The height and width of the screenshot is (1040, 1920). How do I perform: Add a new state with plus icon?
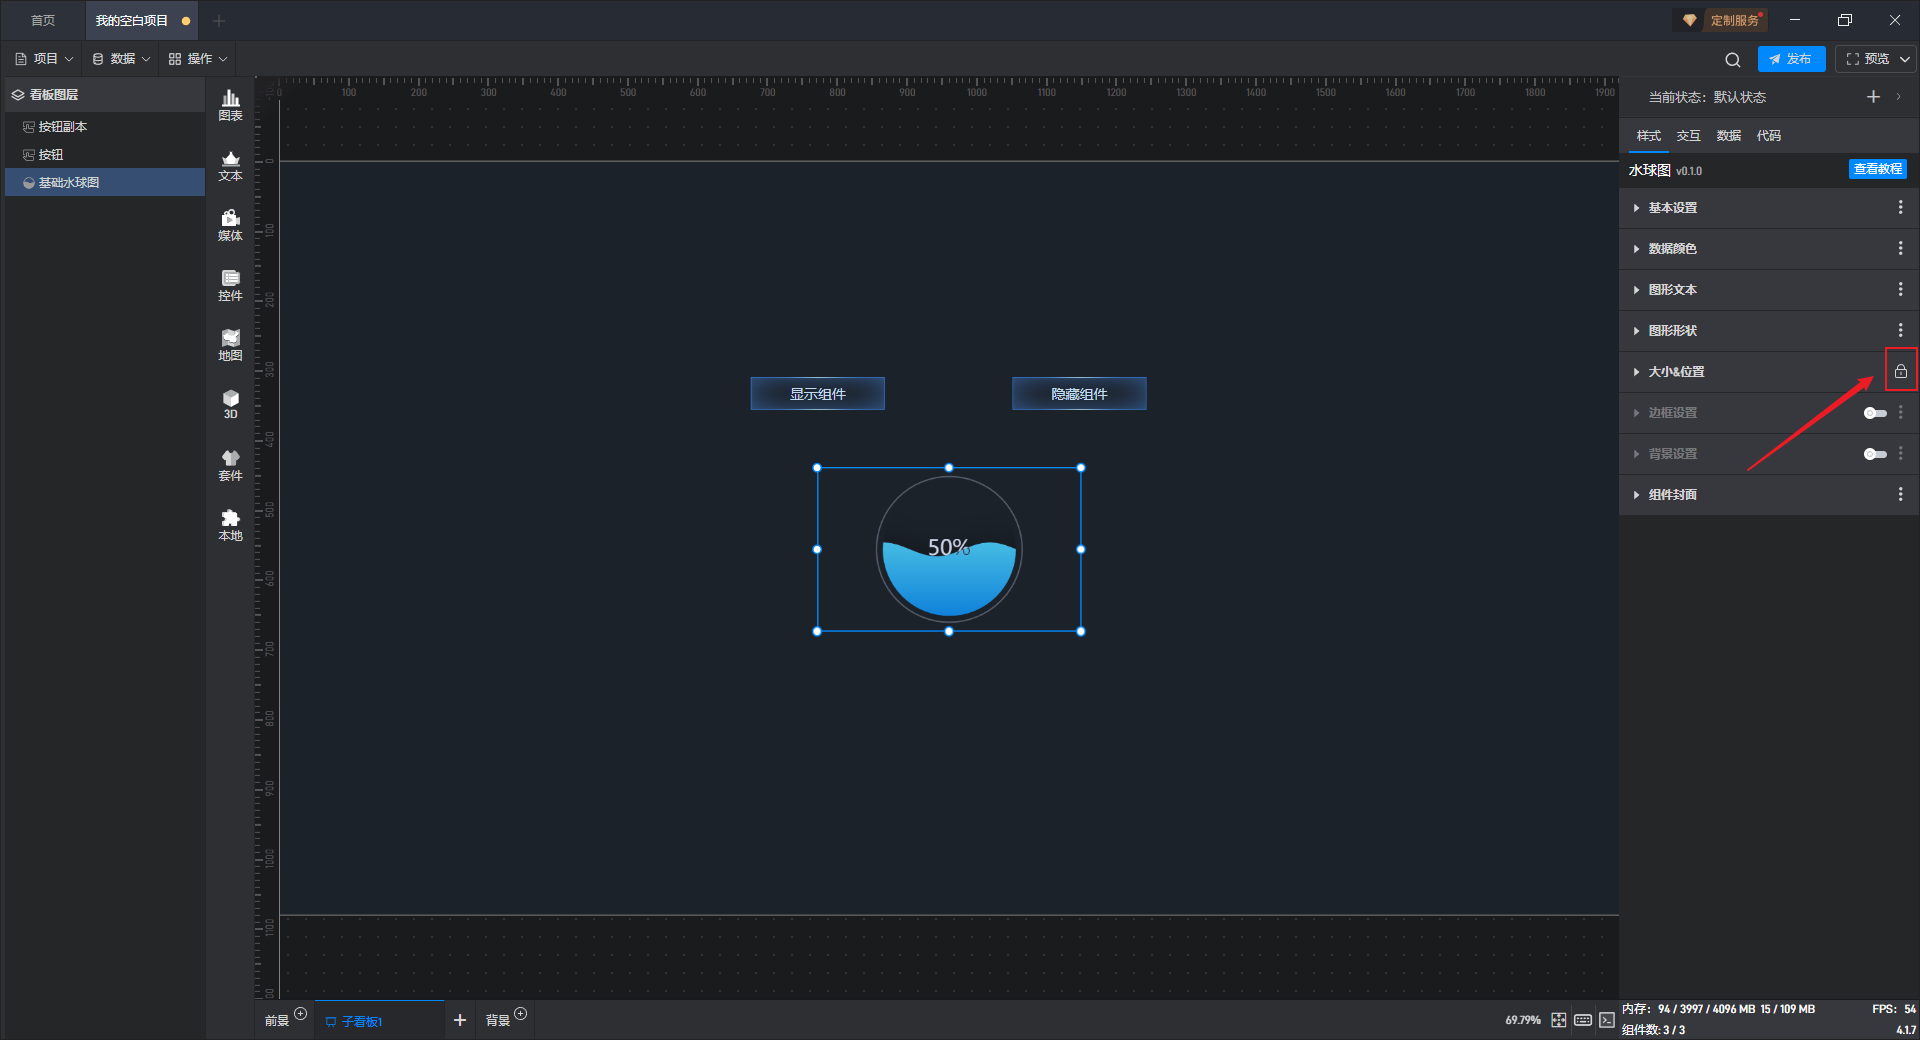point(1873,97)
